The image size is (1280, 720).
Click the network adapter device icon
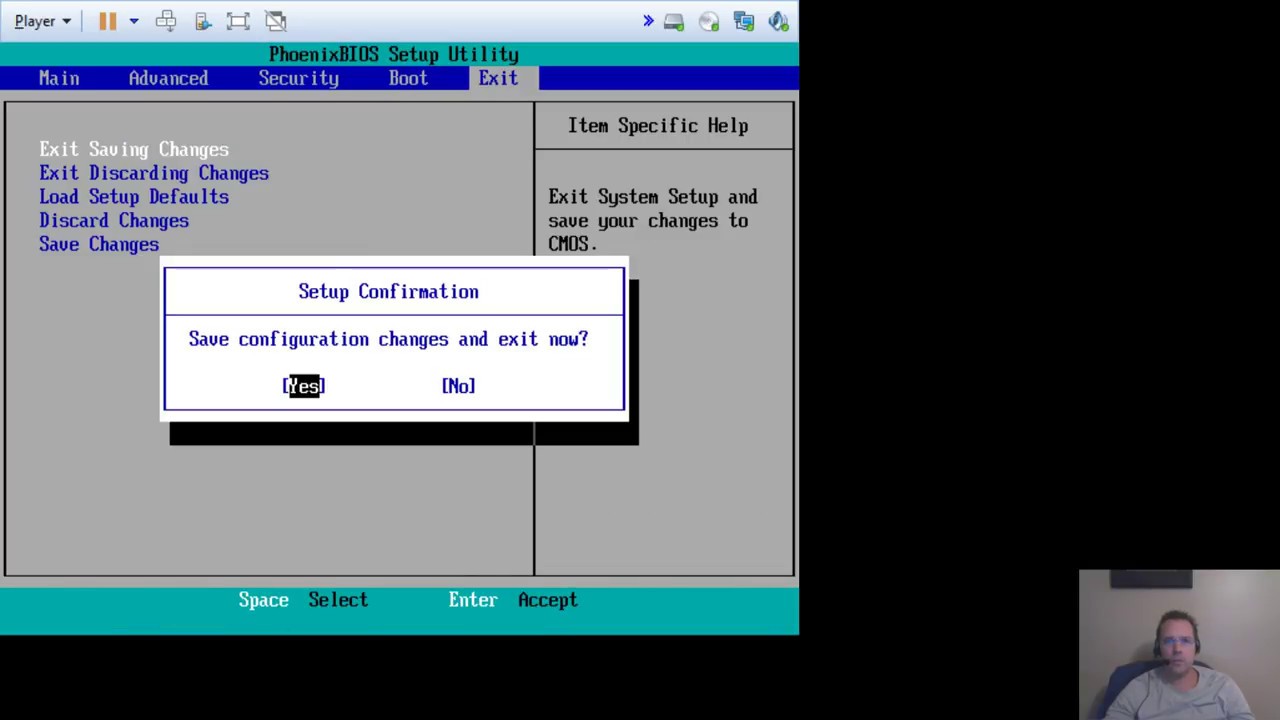click(744, 21)
